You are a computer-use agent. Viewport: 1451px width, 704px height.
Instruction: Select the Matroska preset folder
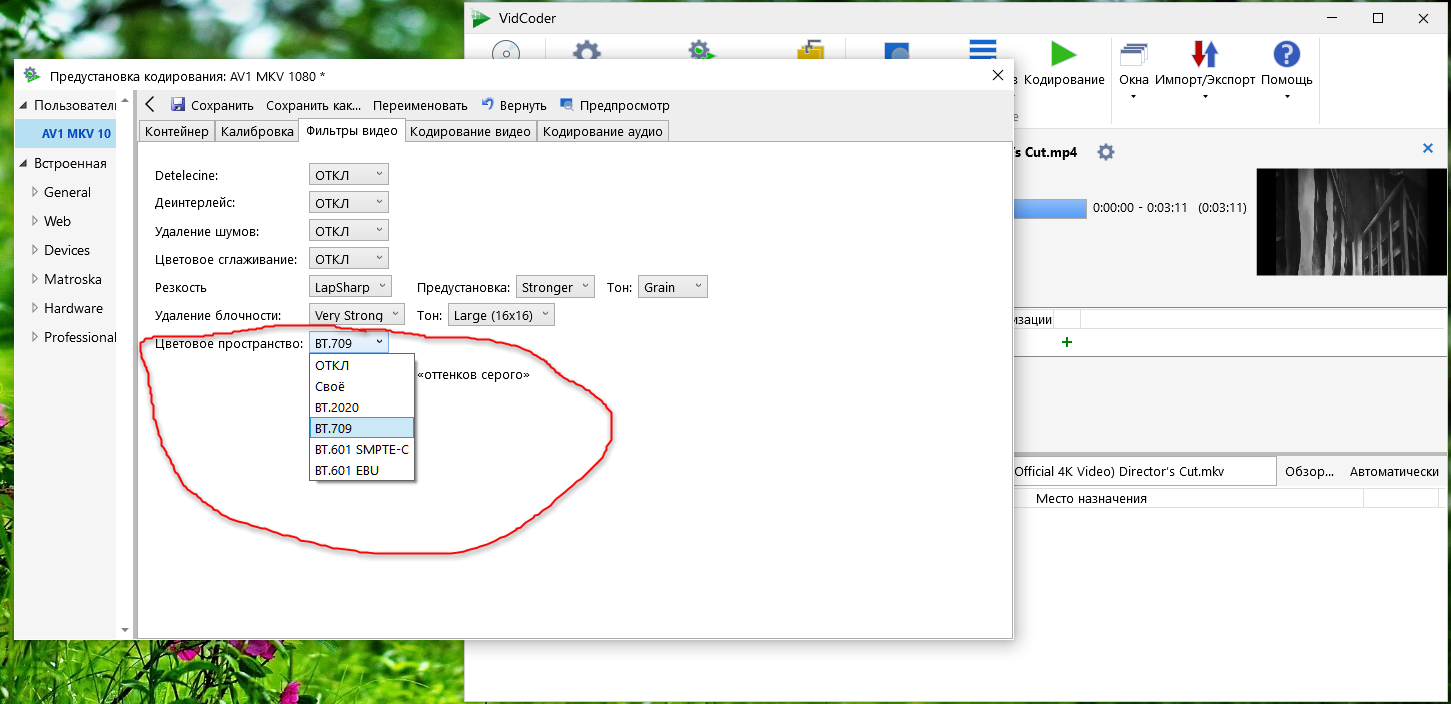pos(73,279)
